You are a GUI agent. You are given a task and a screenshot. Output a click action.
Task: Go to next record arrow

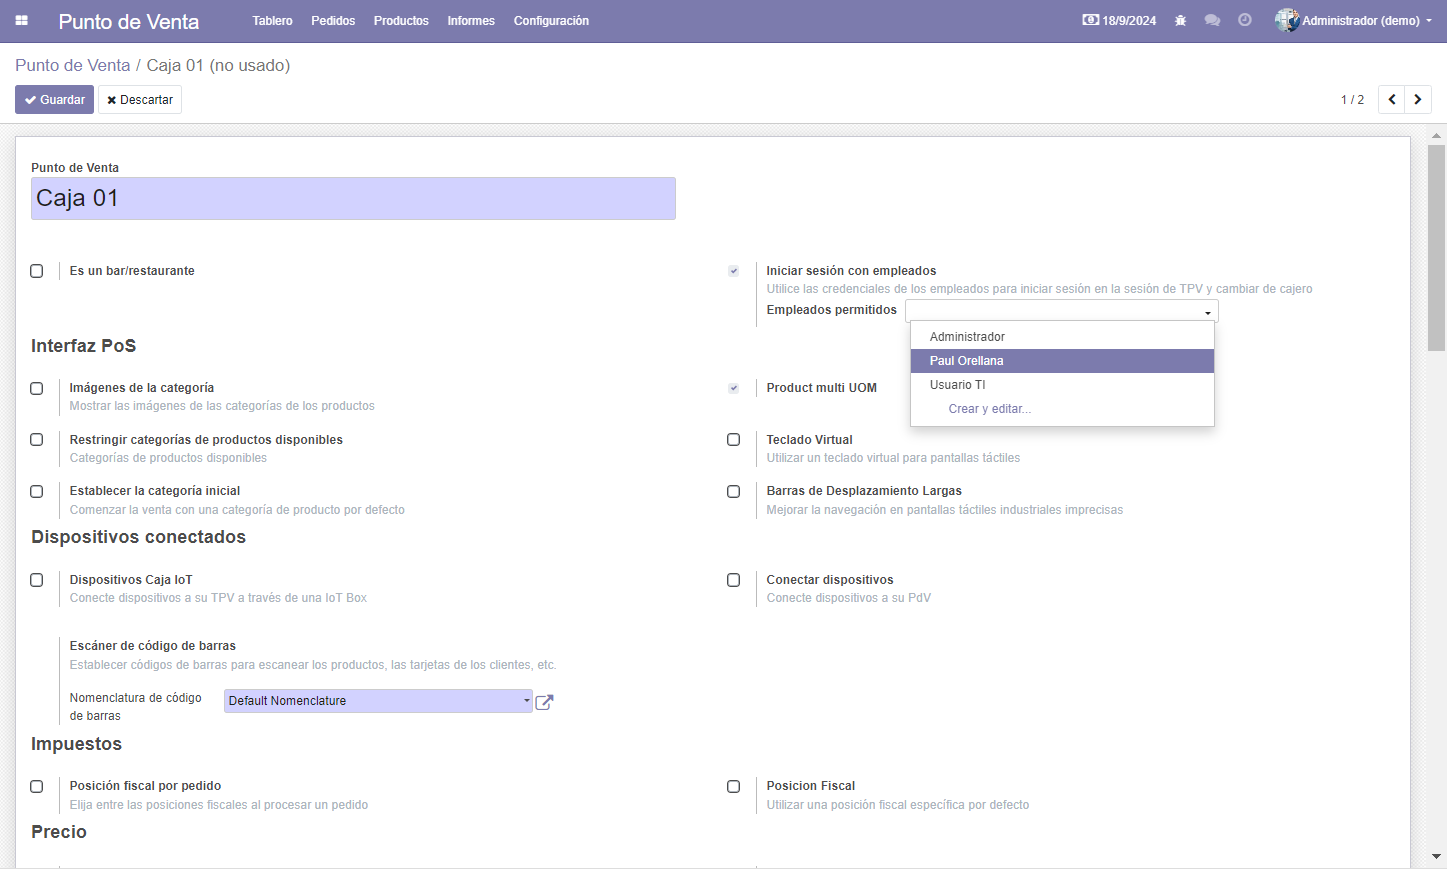click(x=1418, y=100)
